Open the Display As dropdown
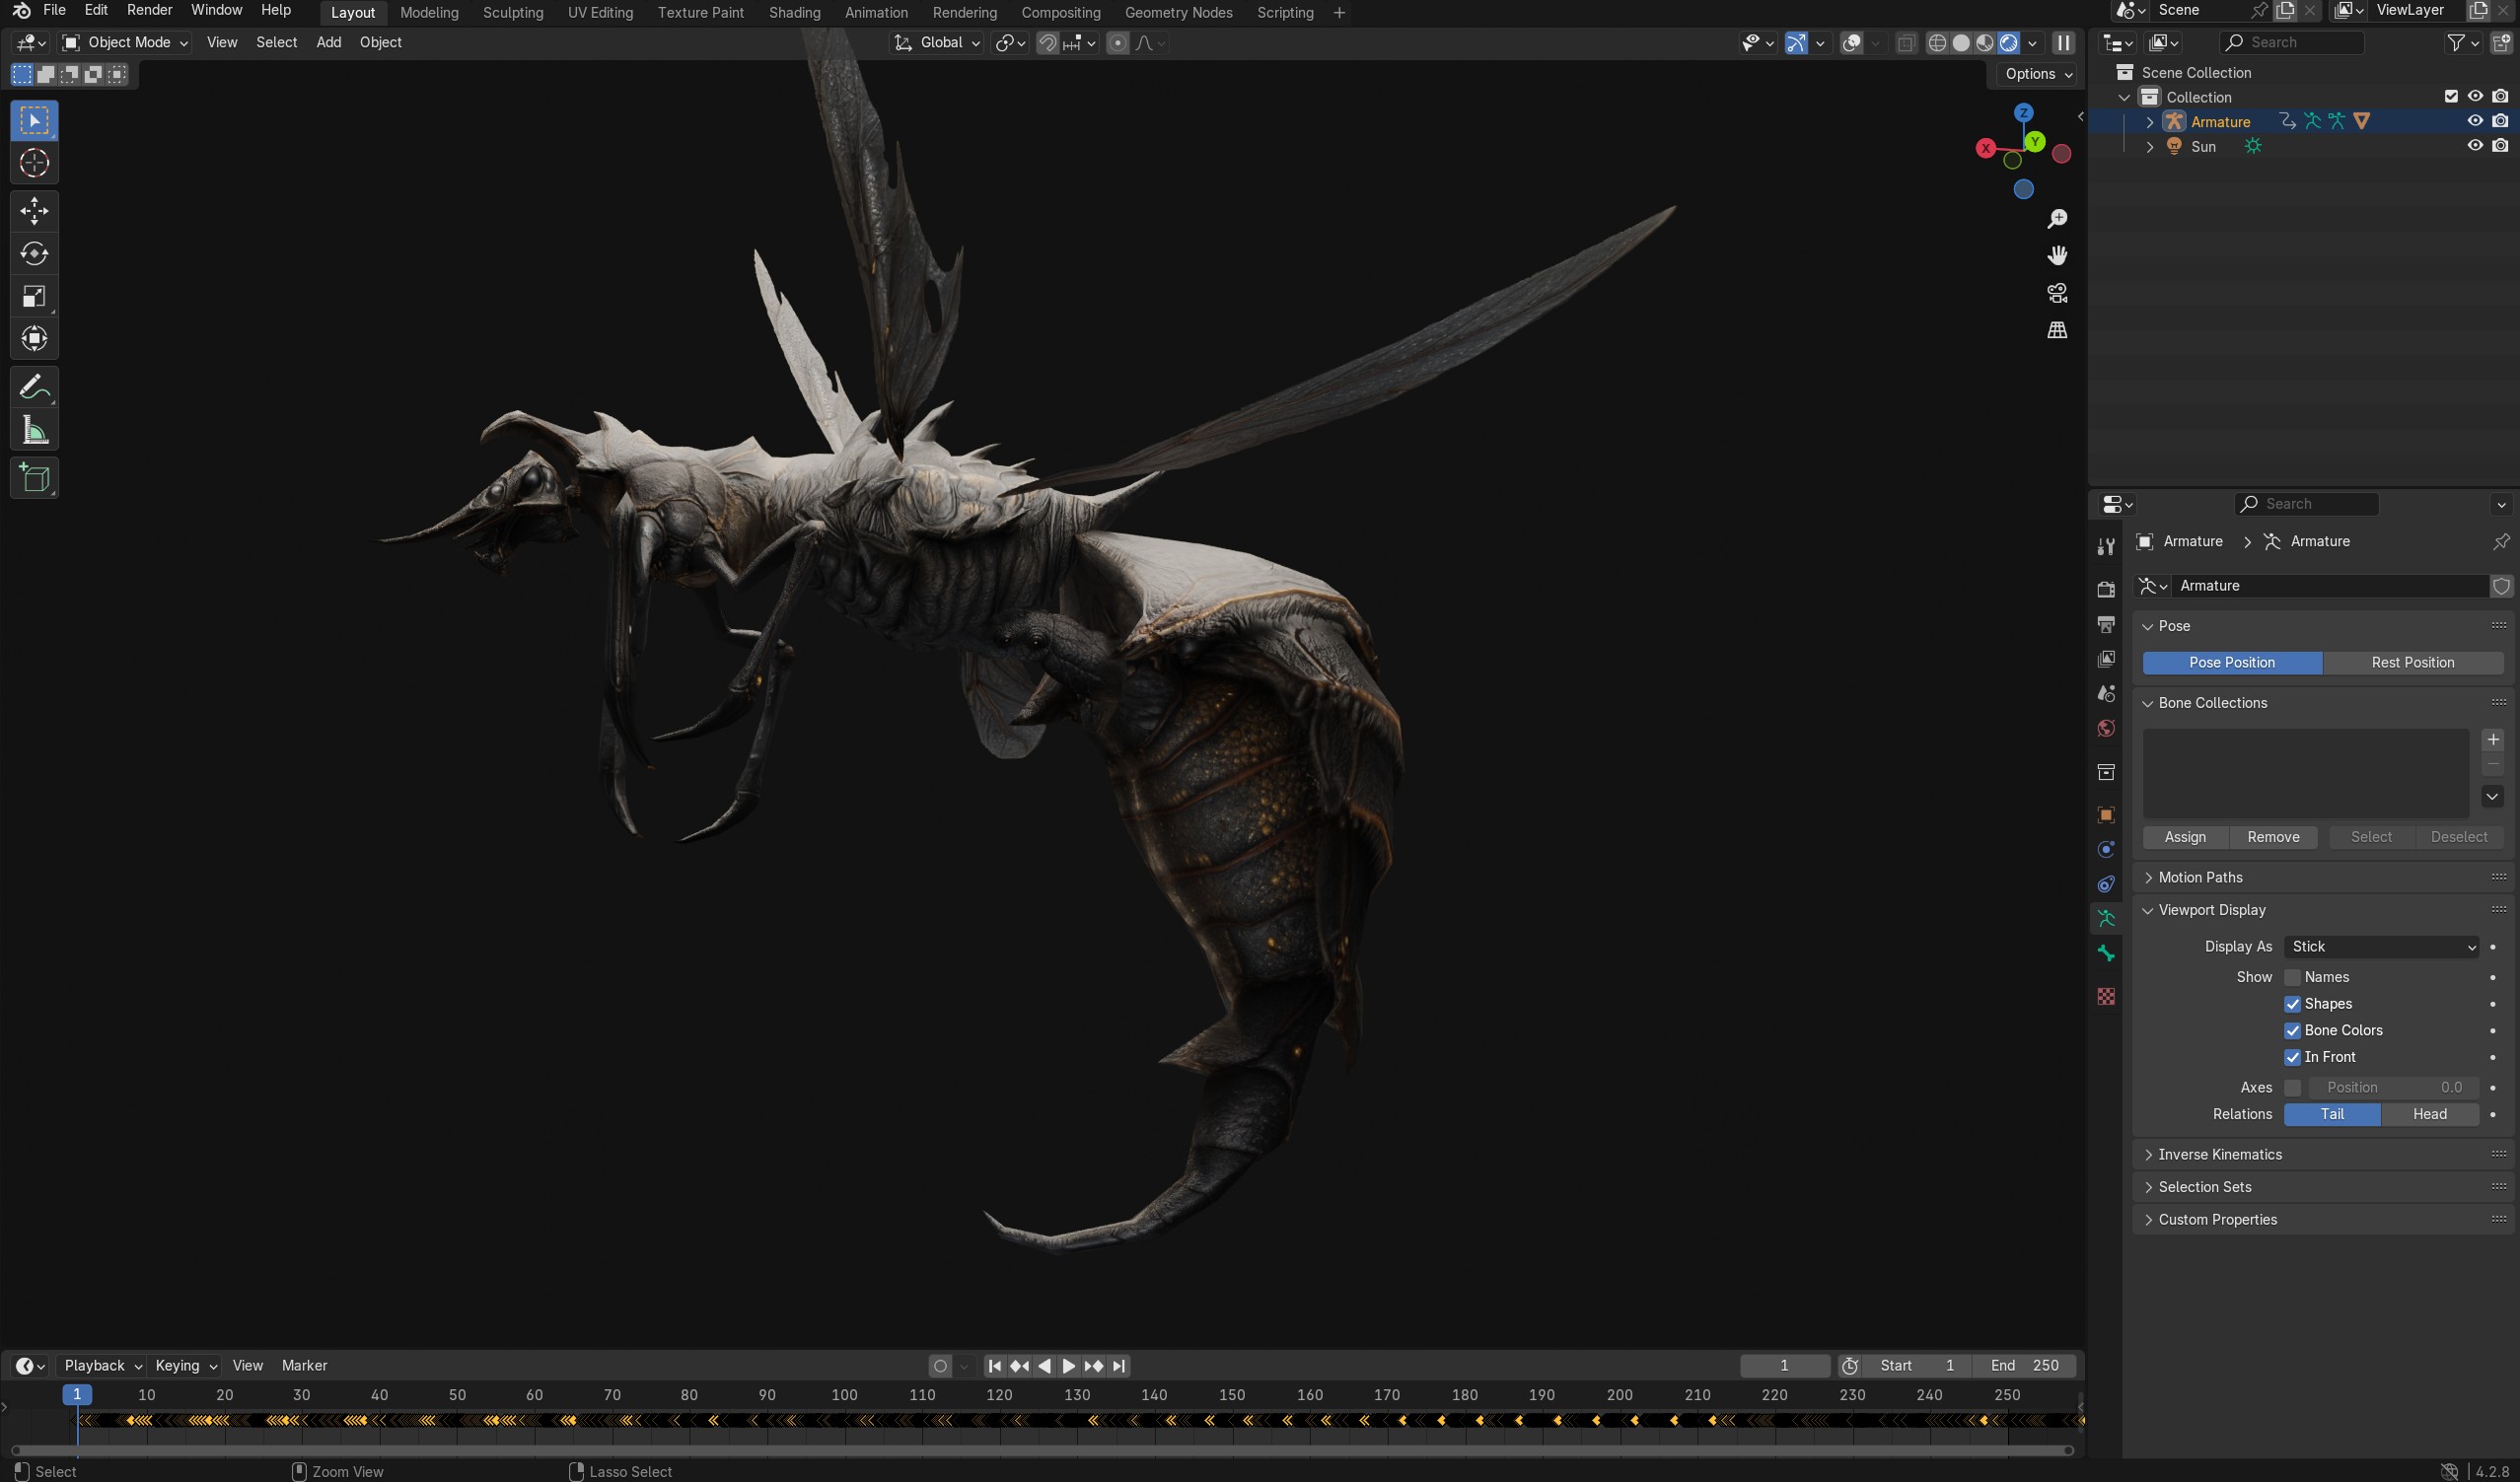 click(x=2380, y=946)
